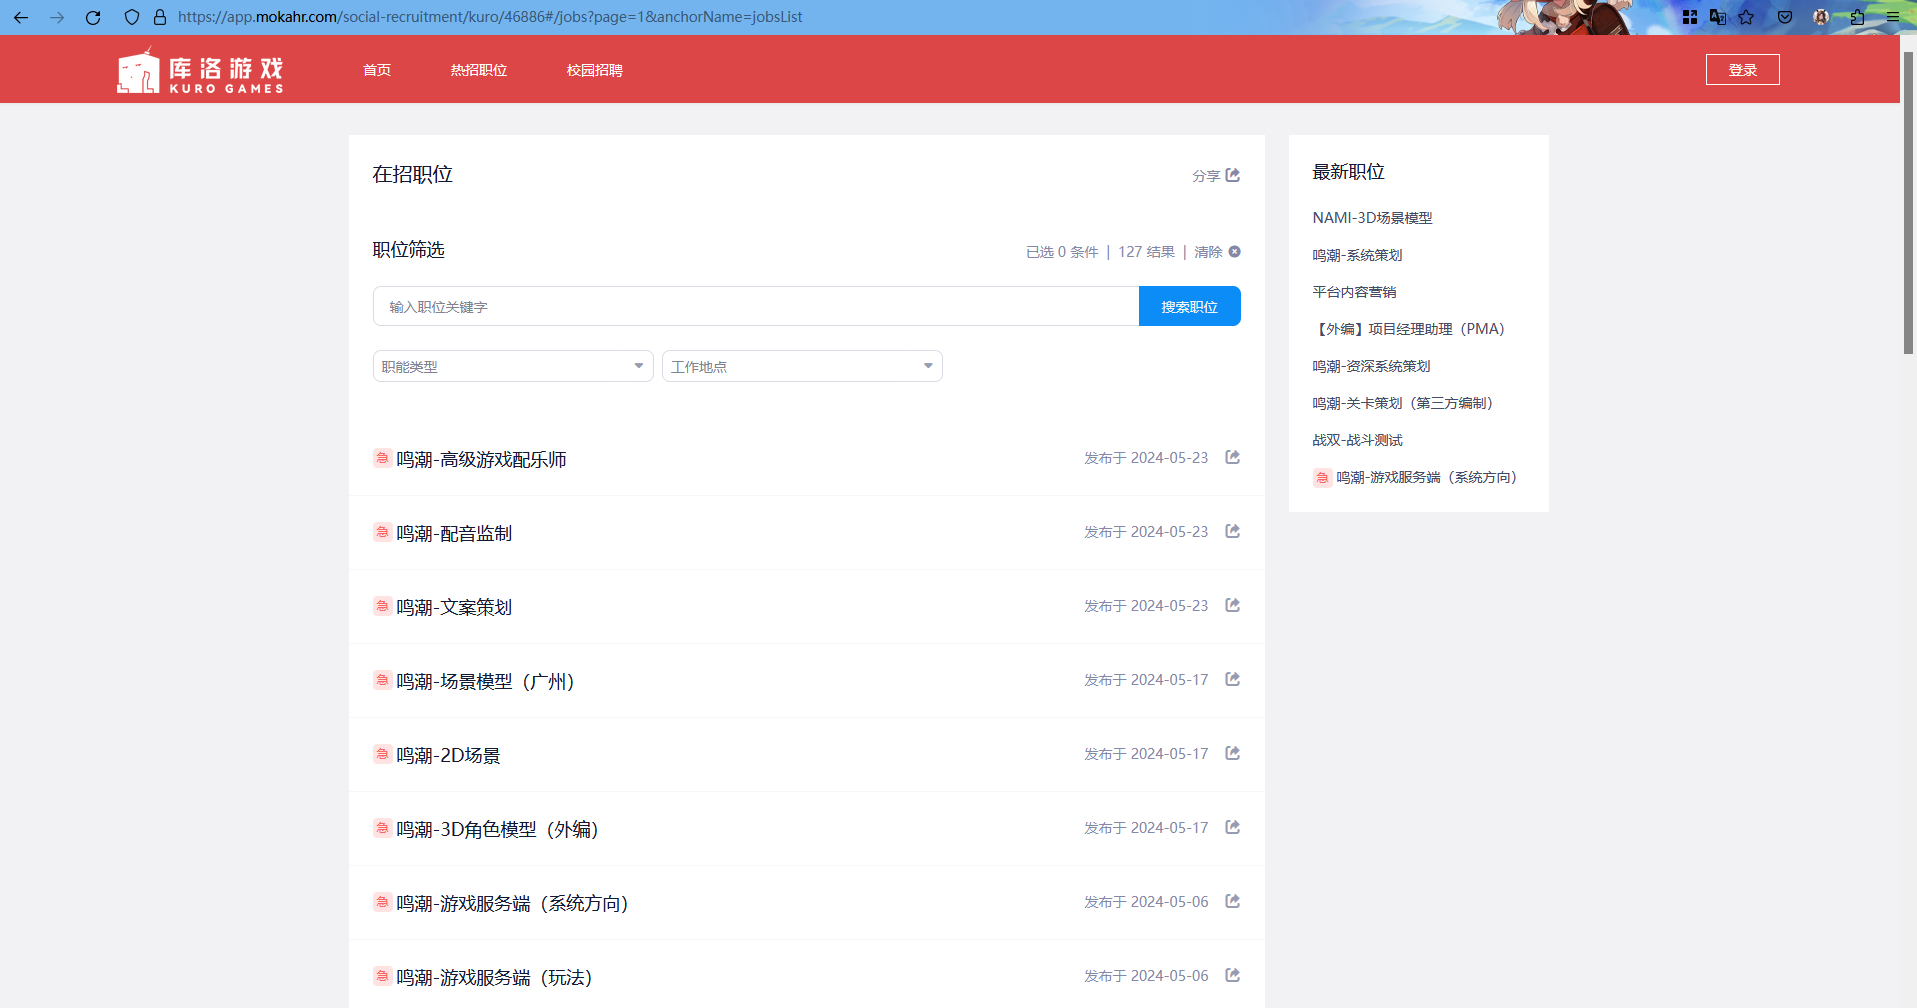This screenshot has height=1008, width=1917.
Task: Open the Pocket save icon
Action: click(1785, 17)
